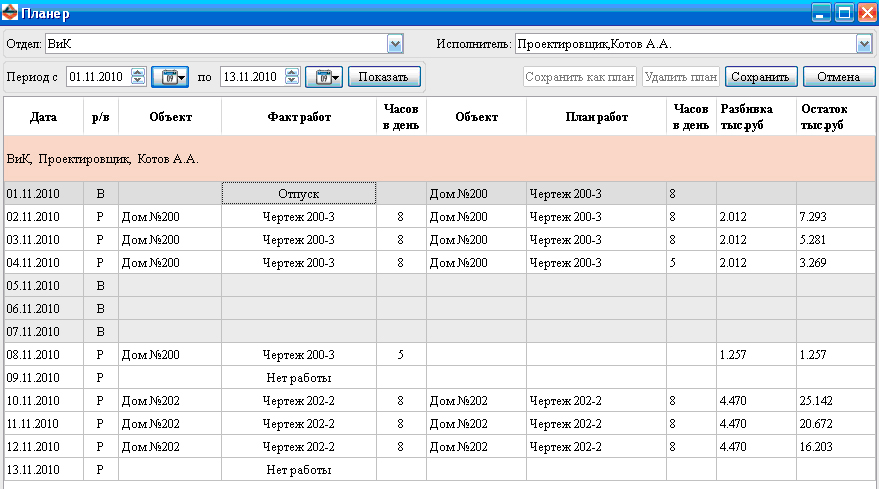Maximize the Планер window
This screenshot has height=489, width=879.
click(x=844, y=13)
